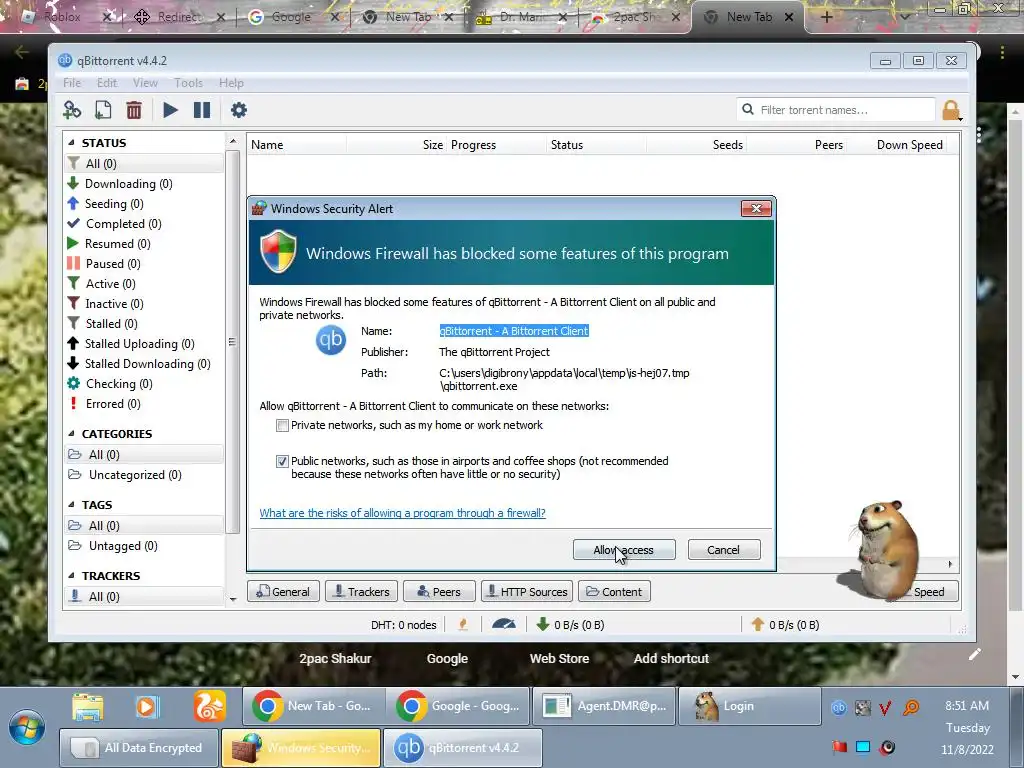Sort by the Name column header
Viewport: 1024px width, 768px height.
pos(296,144)
